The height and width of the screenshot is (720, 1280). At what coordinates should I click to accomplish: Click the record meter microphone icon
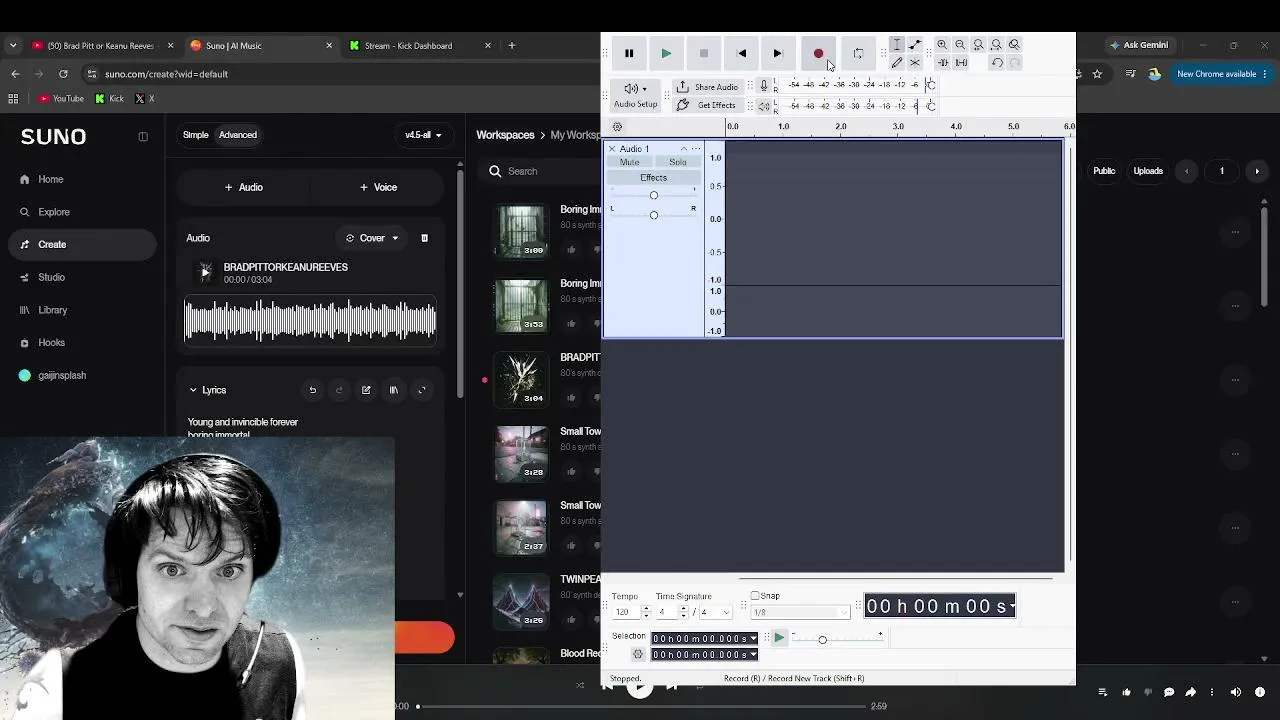[x=764, y=86]
